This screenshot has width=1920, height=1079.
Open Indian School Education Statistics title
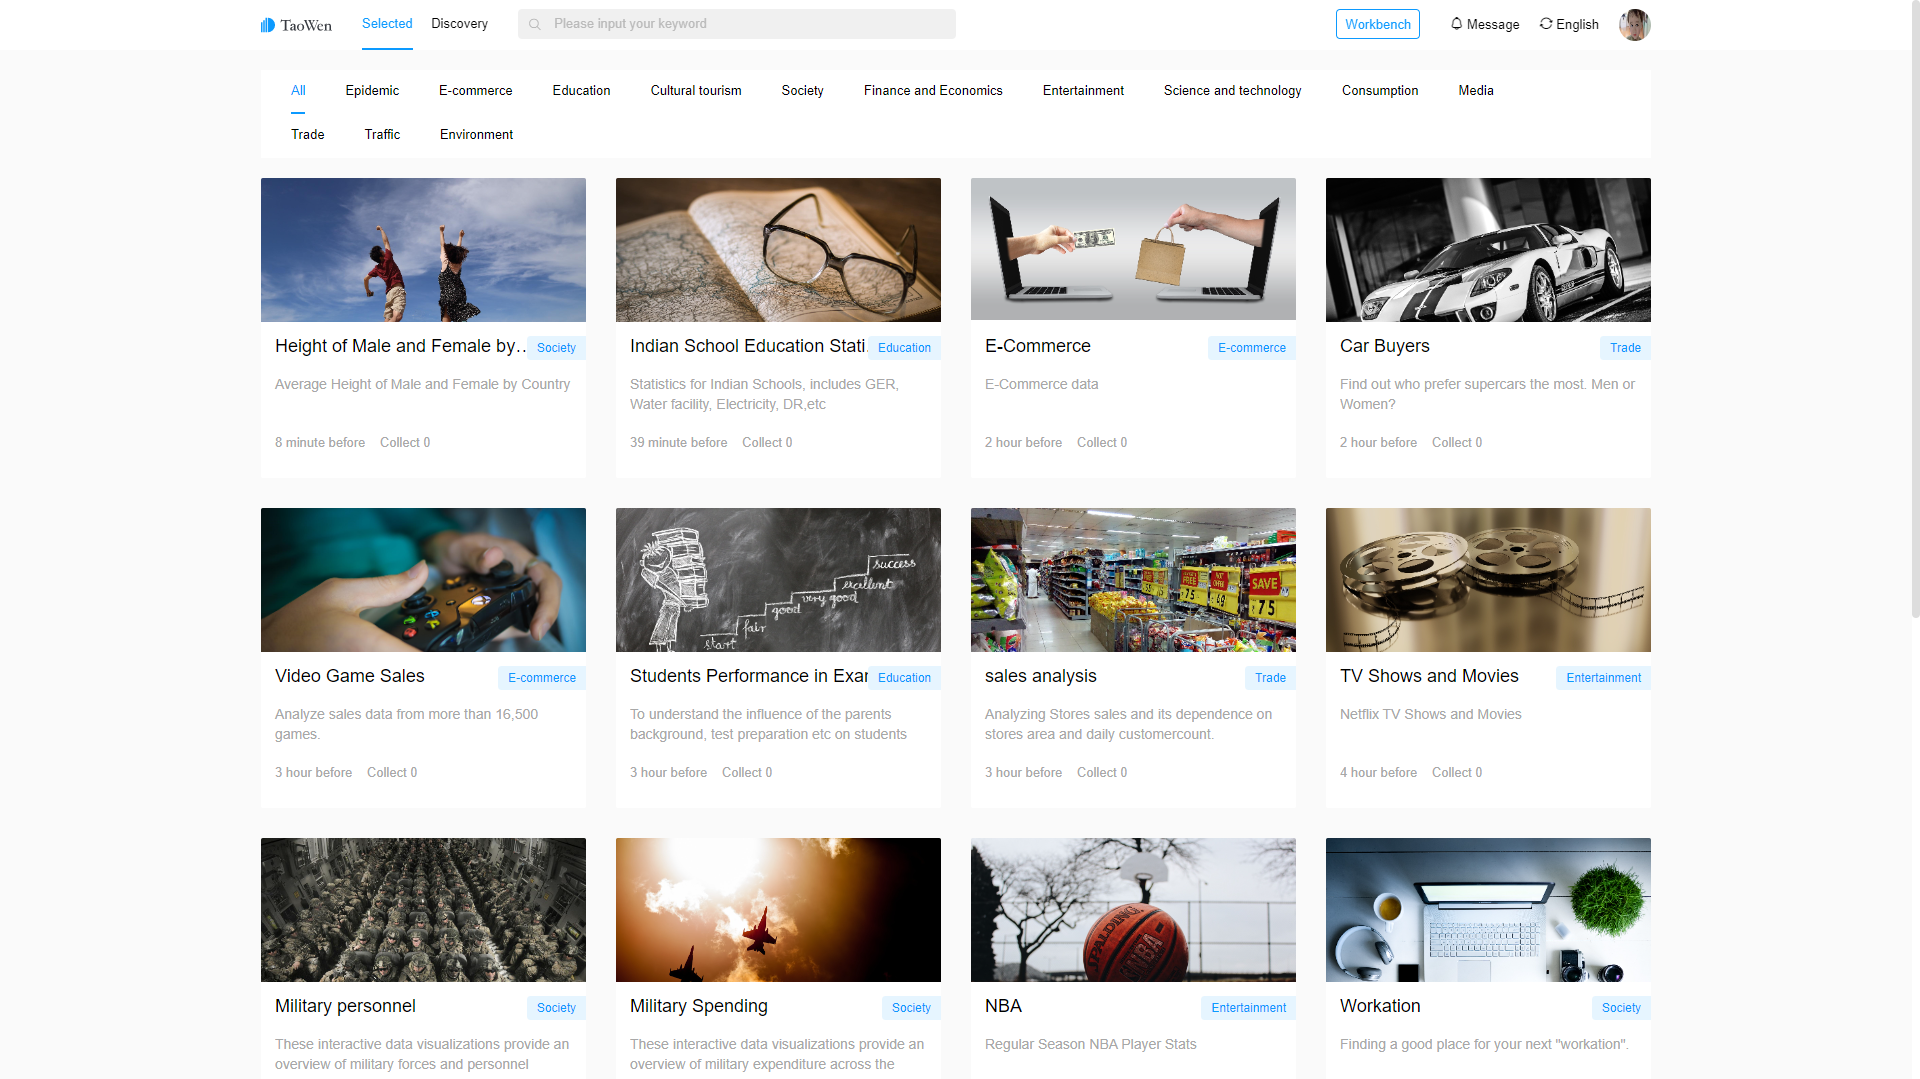tap(747, 346)
